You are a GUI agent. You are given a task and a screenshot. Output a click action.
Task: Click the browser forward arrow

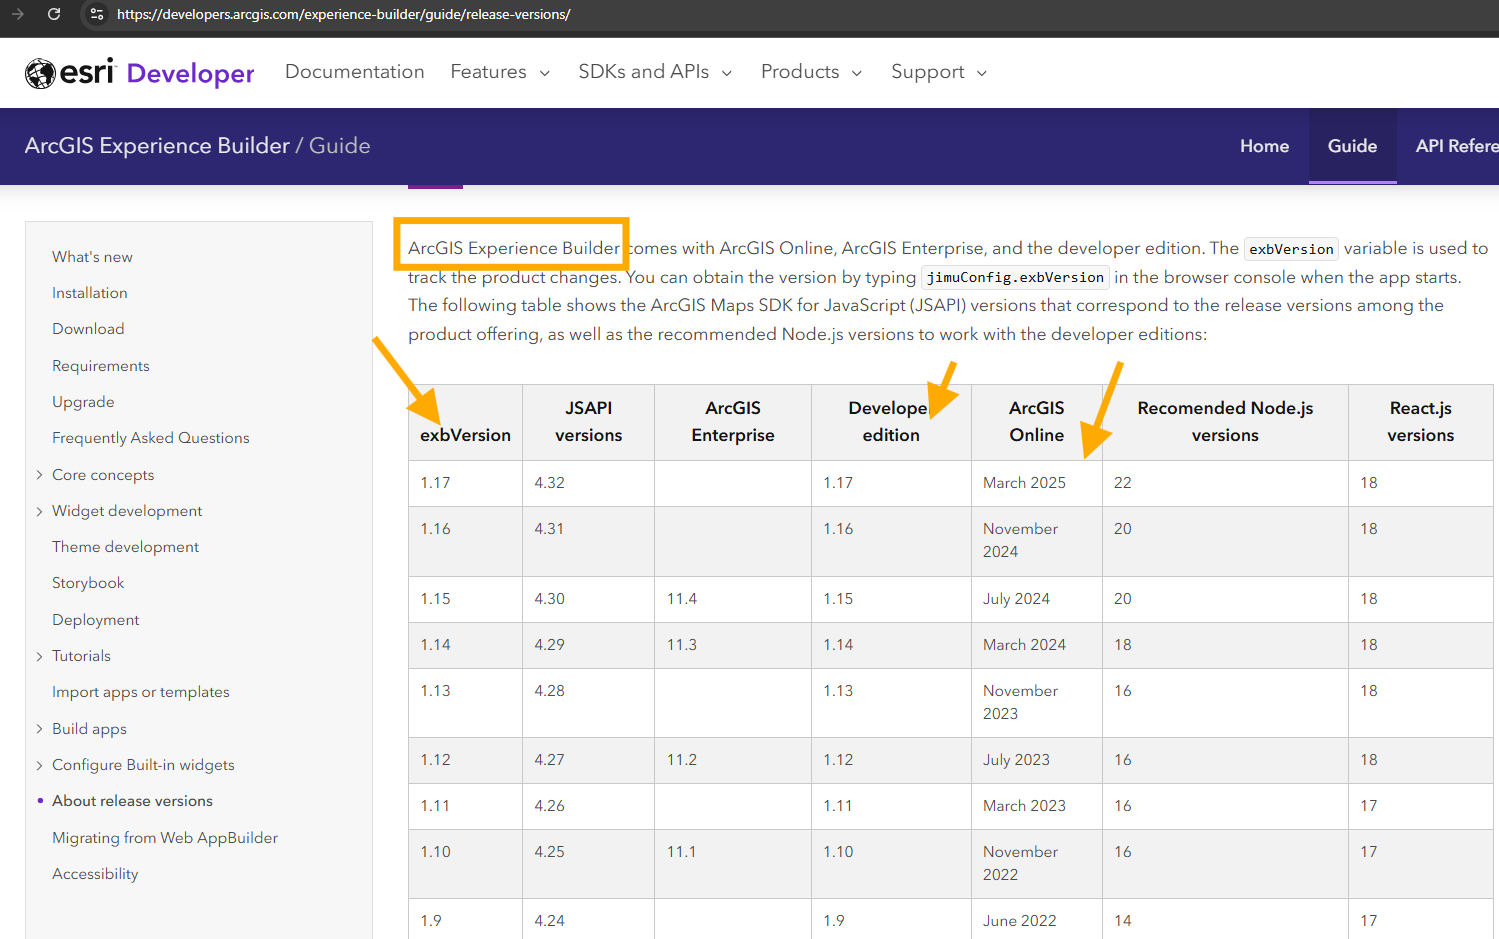pos(17,14)
